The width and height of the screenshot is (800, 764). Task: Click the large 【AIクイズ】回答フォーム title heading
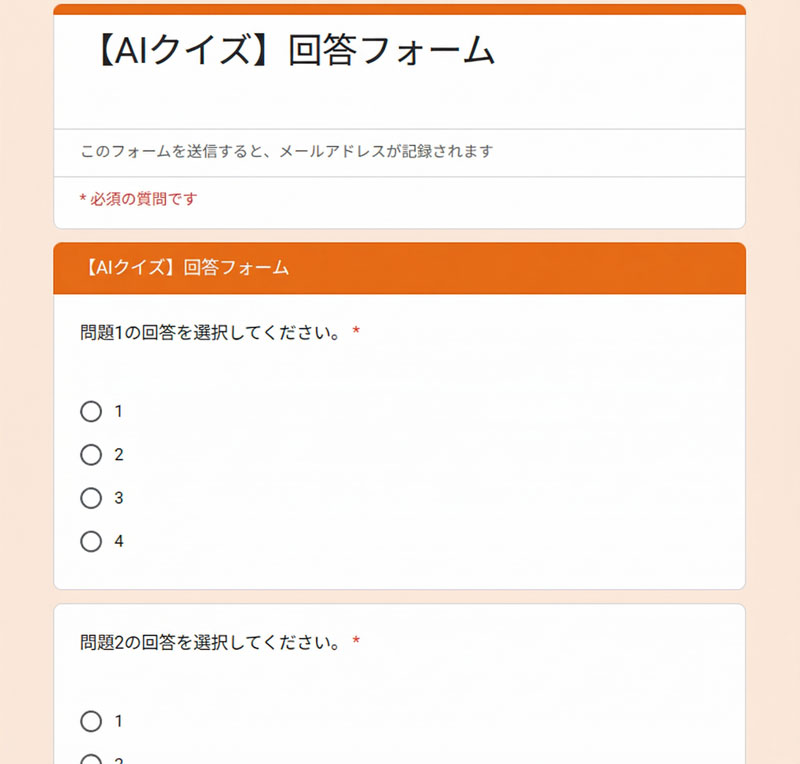[291, 51]
